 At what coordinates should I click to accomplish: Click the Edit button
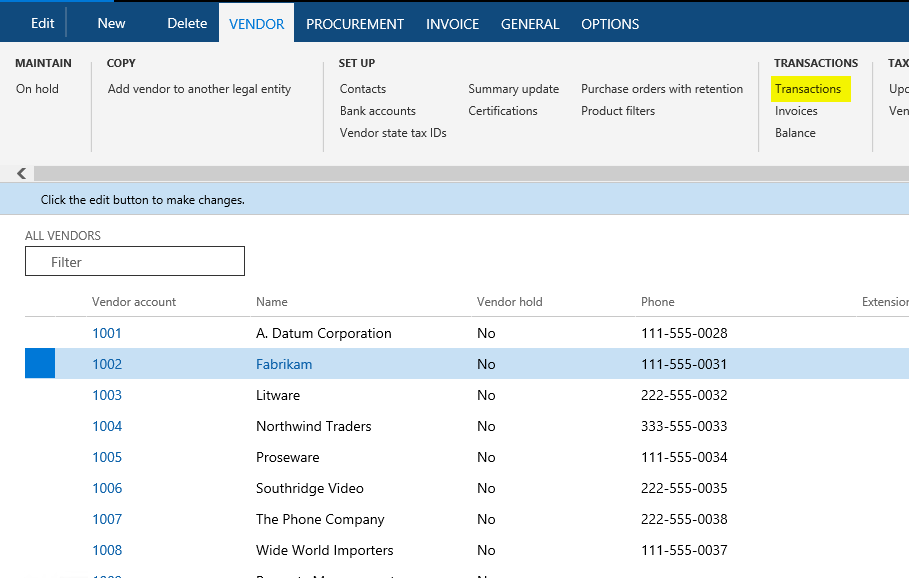click(42, 23)
